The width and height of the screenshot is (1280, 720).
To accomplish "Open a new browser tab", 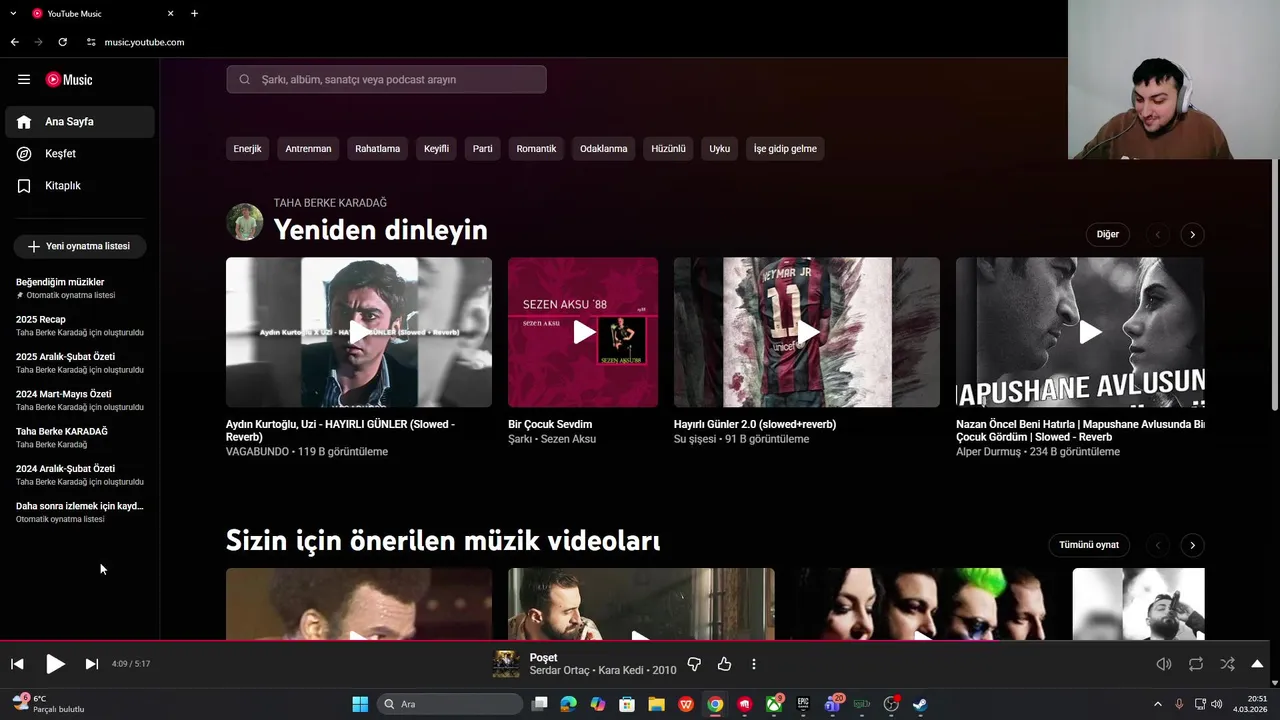I will coord(194,14).
